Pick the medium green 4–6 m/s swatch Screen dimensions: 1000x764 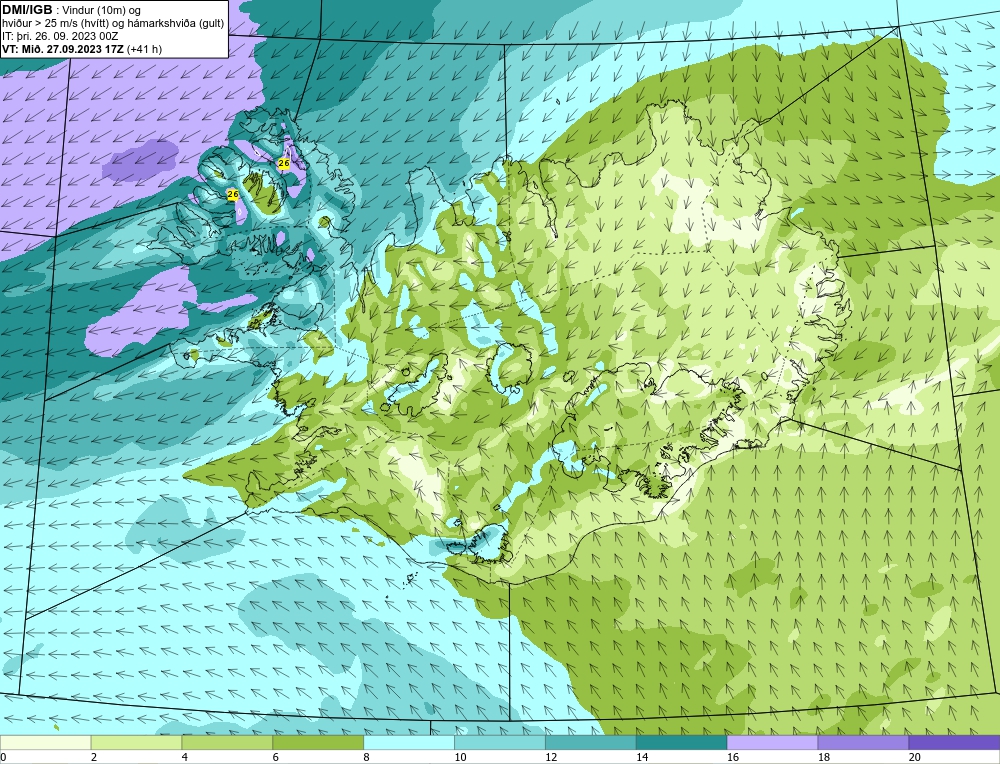pyautogui.click(x=227, y=742)
